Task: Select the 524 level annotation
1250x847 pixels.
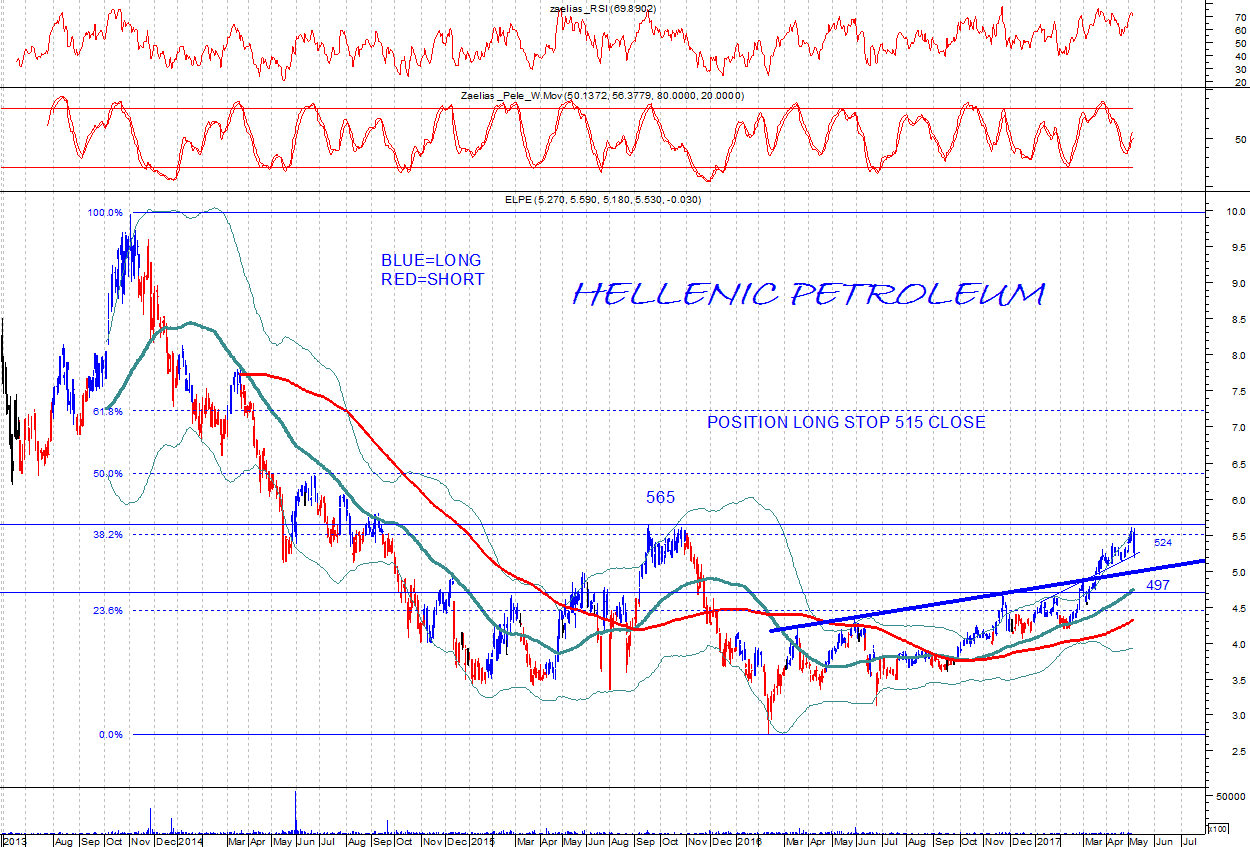Action: (x=1163, y=542)
